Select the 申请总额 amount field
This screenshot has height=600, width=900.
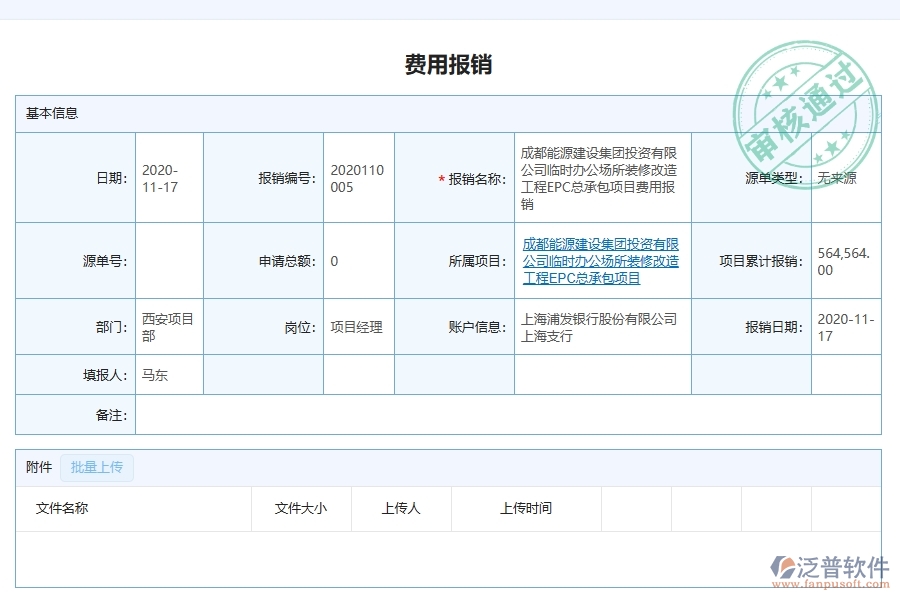(358, 261)
